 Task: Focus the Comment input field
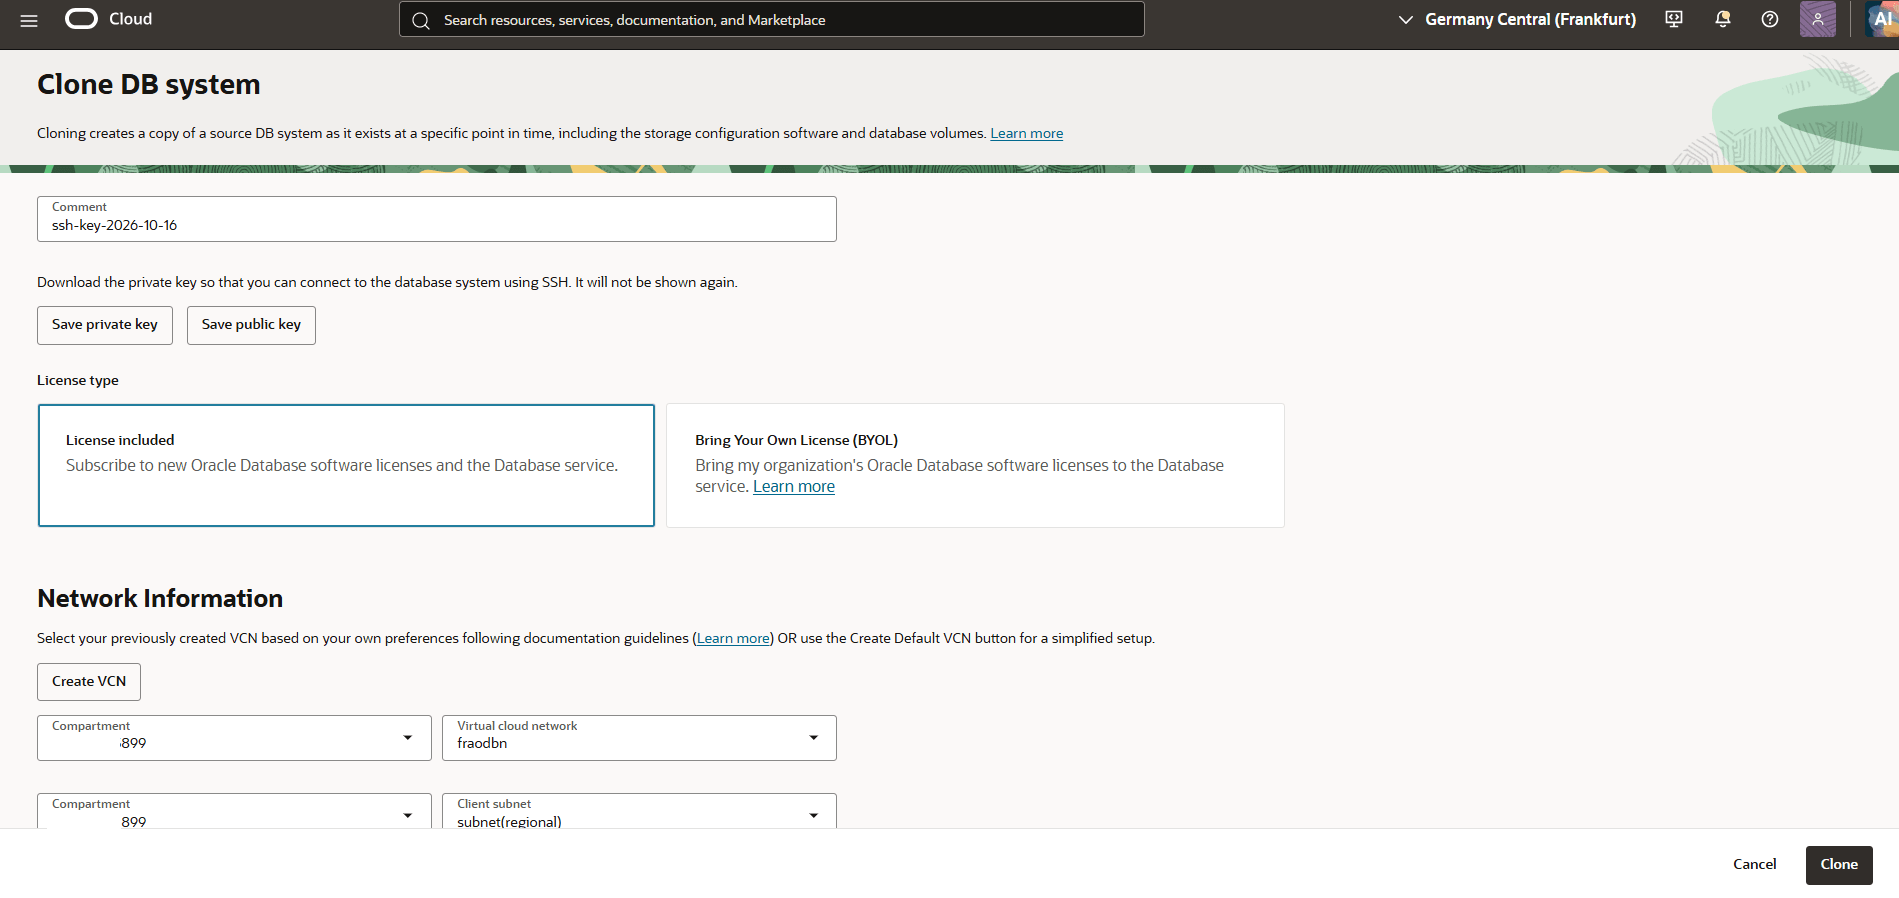(x=437, y=219)
